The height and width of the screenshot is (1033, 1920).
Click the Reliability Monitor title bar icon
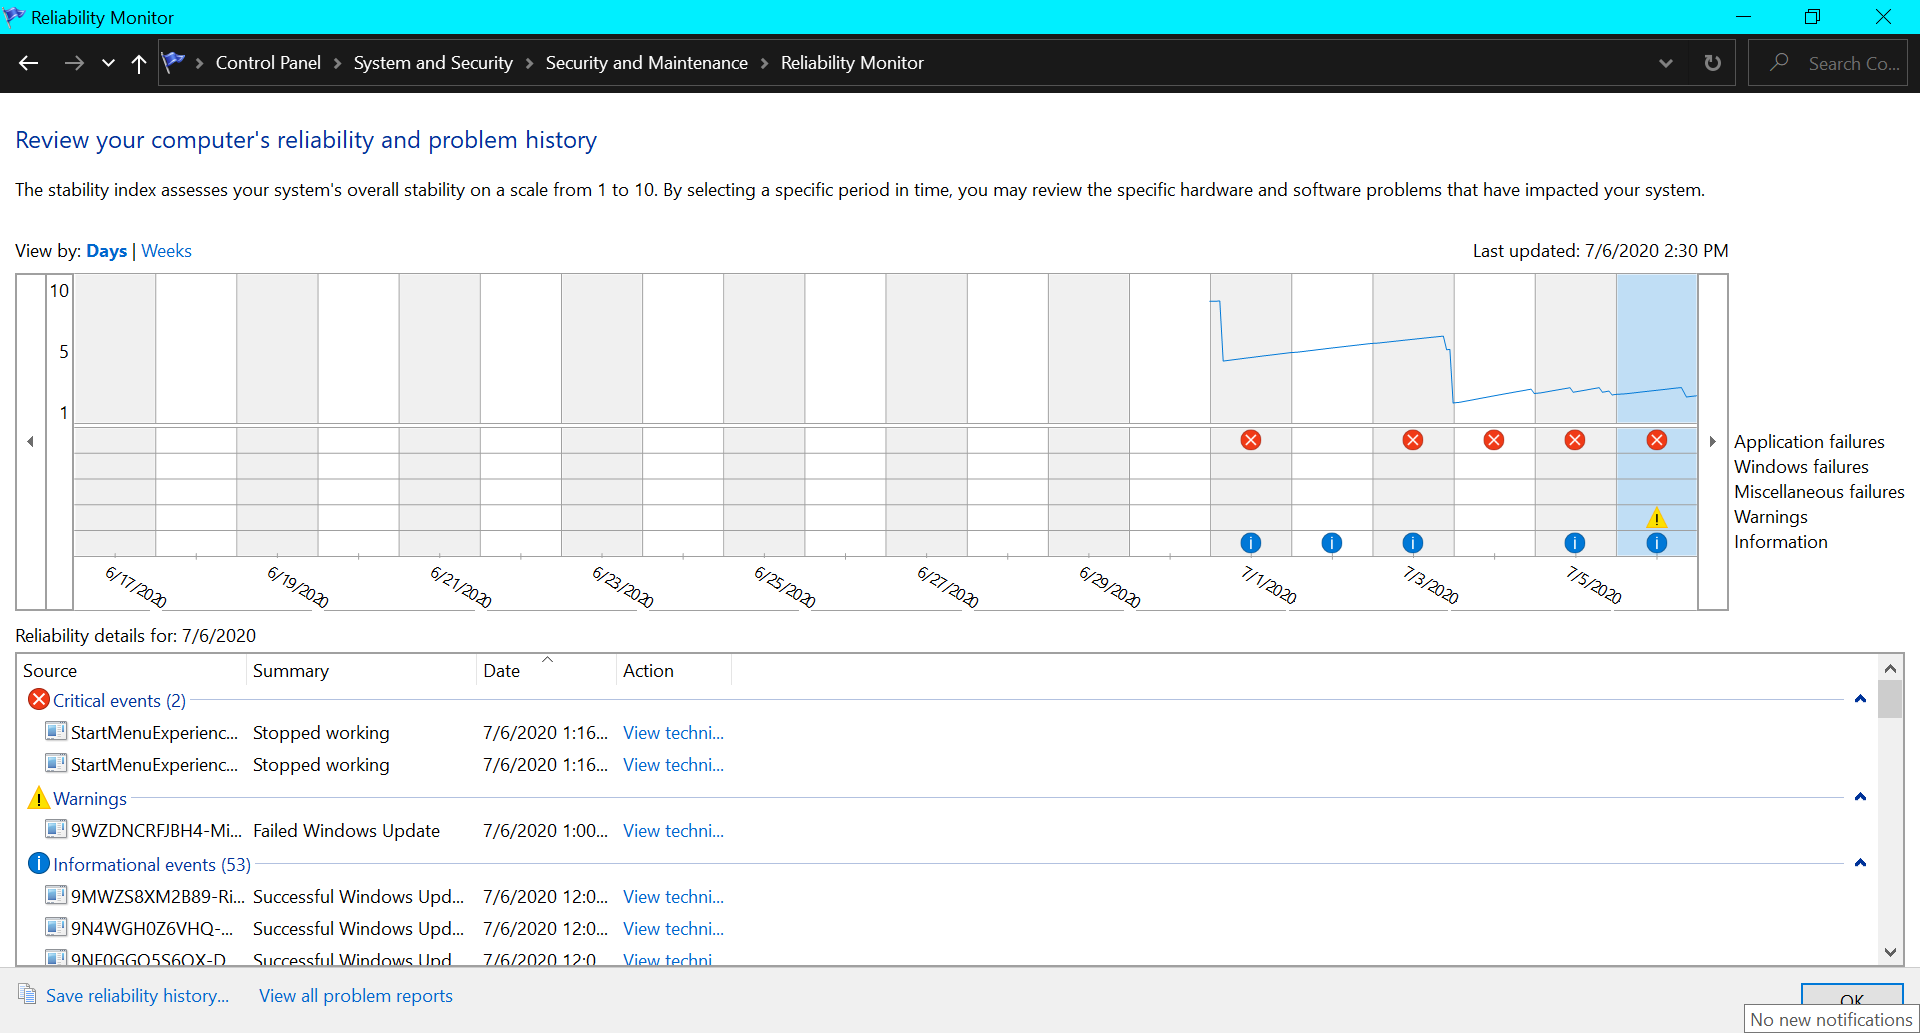(14, 16)
